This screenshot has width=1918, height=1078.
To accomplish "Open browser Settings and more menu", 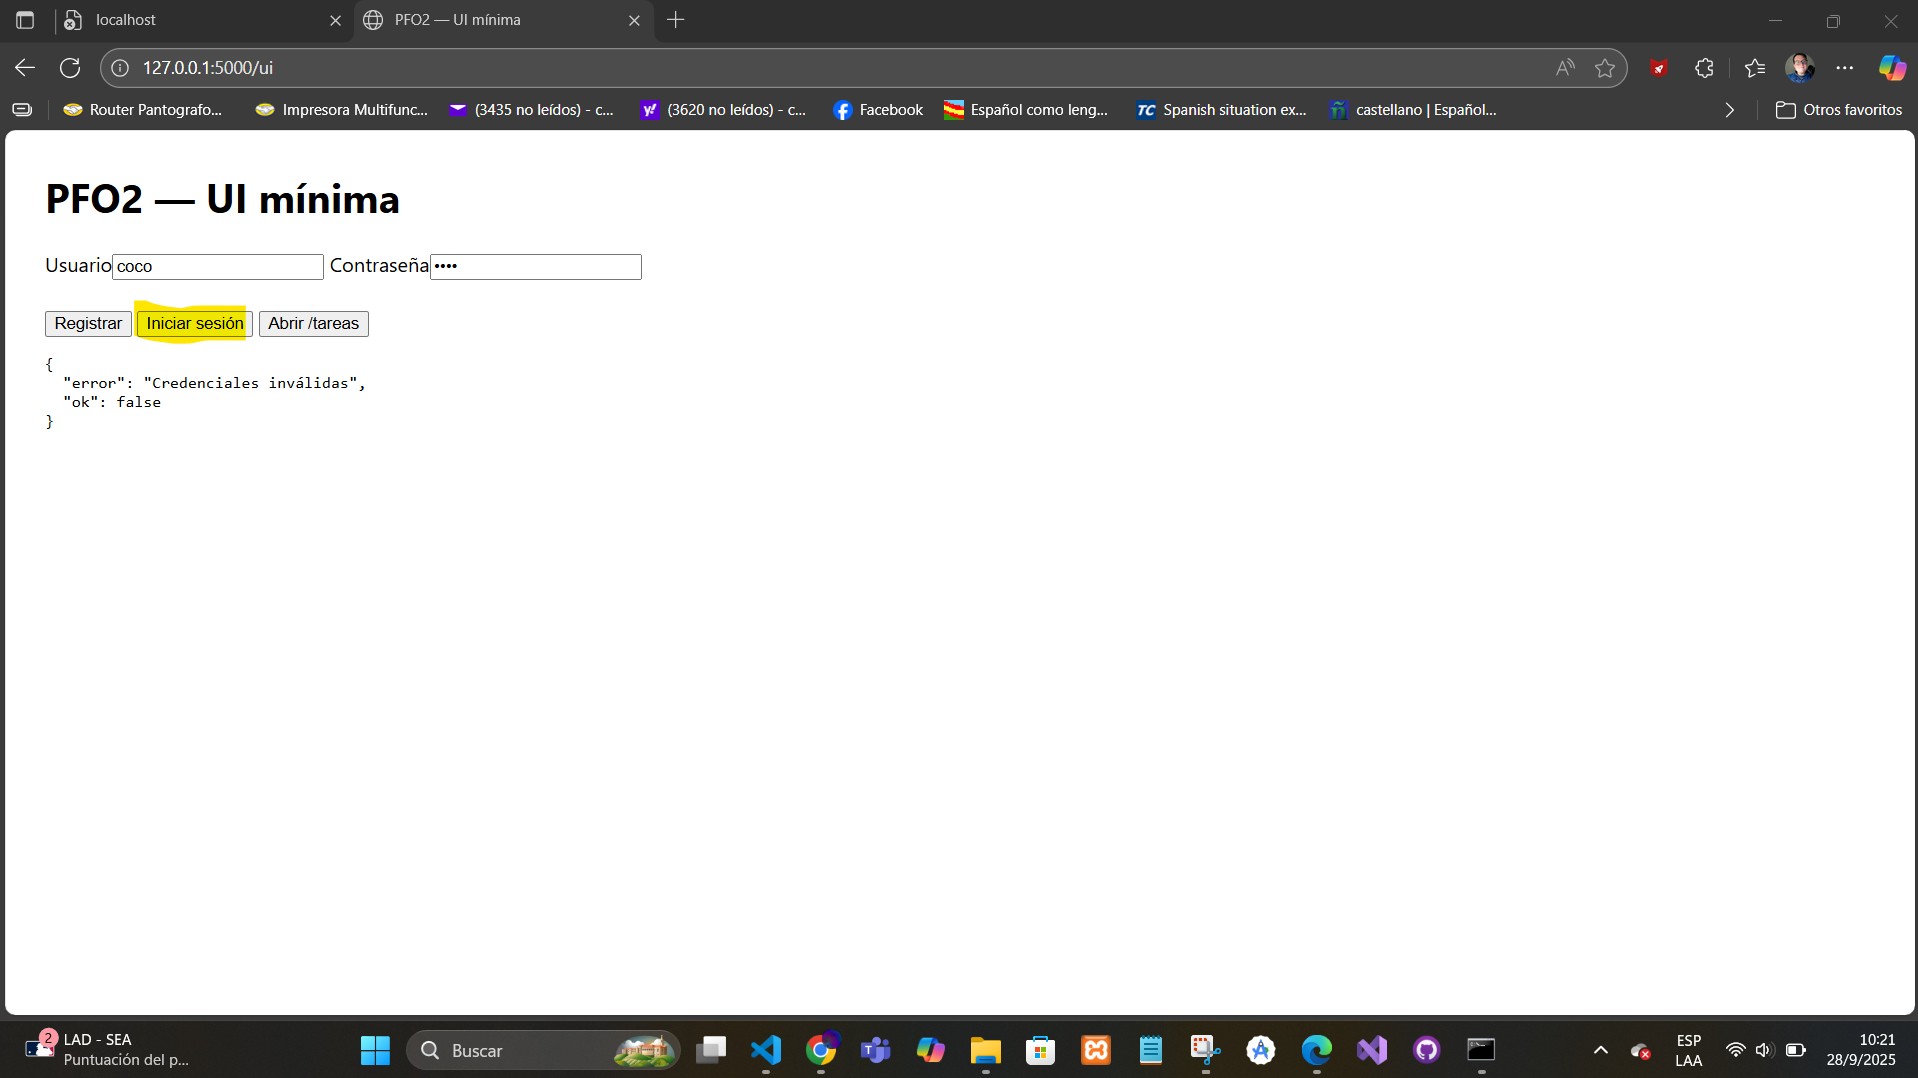I will 1845,68.
